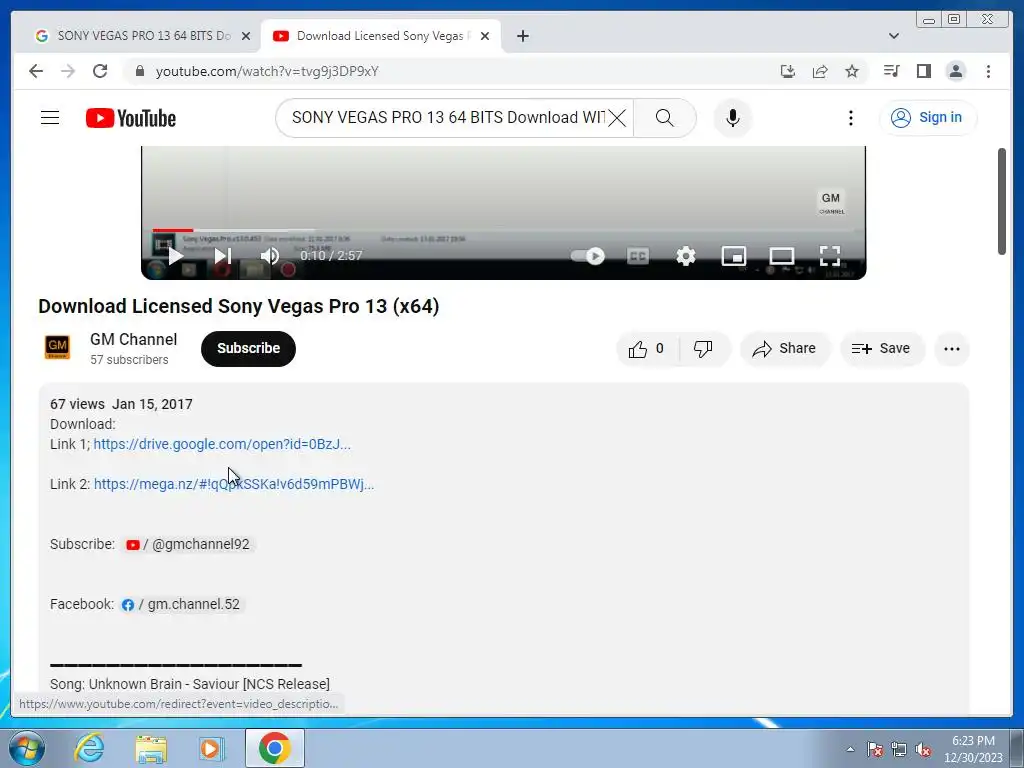
Task: Search with voice microphone button
Action: tap(733, 118)
